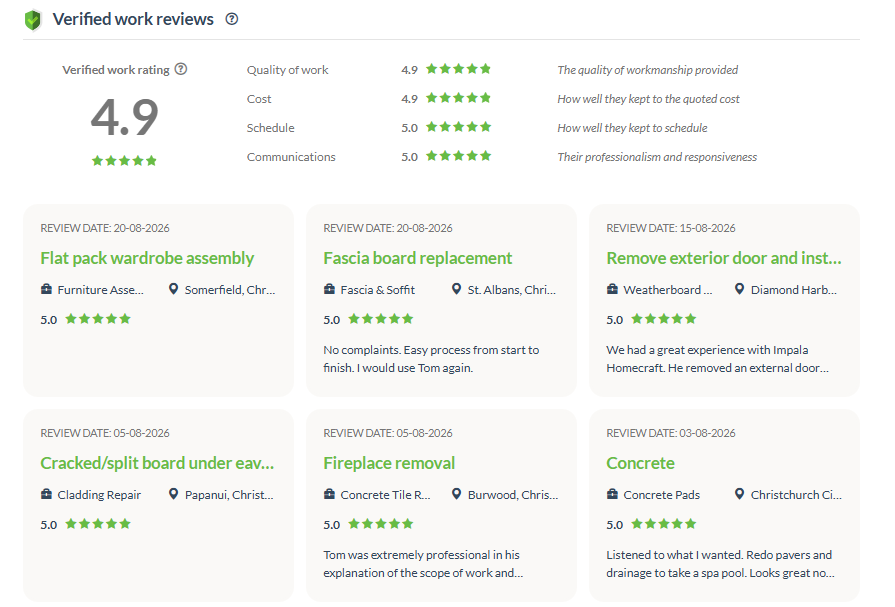Click location pin beside St. Albans
The height and width of the screenshot is (607, 895).
click(x=456, y=289)
